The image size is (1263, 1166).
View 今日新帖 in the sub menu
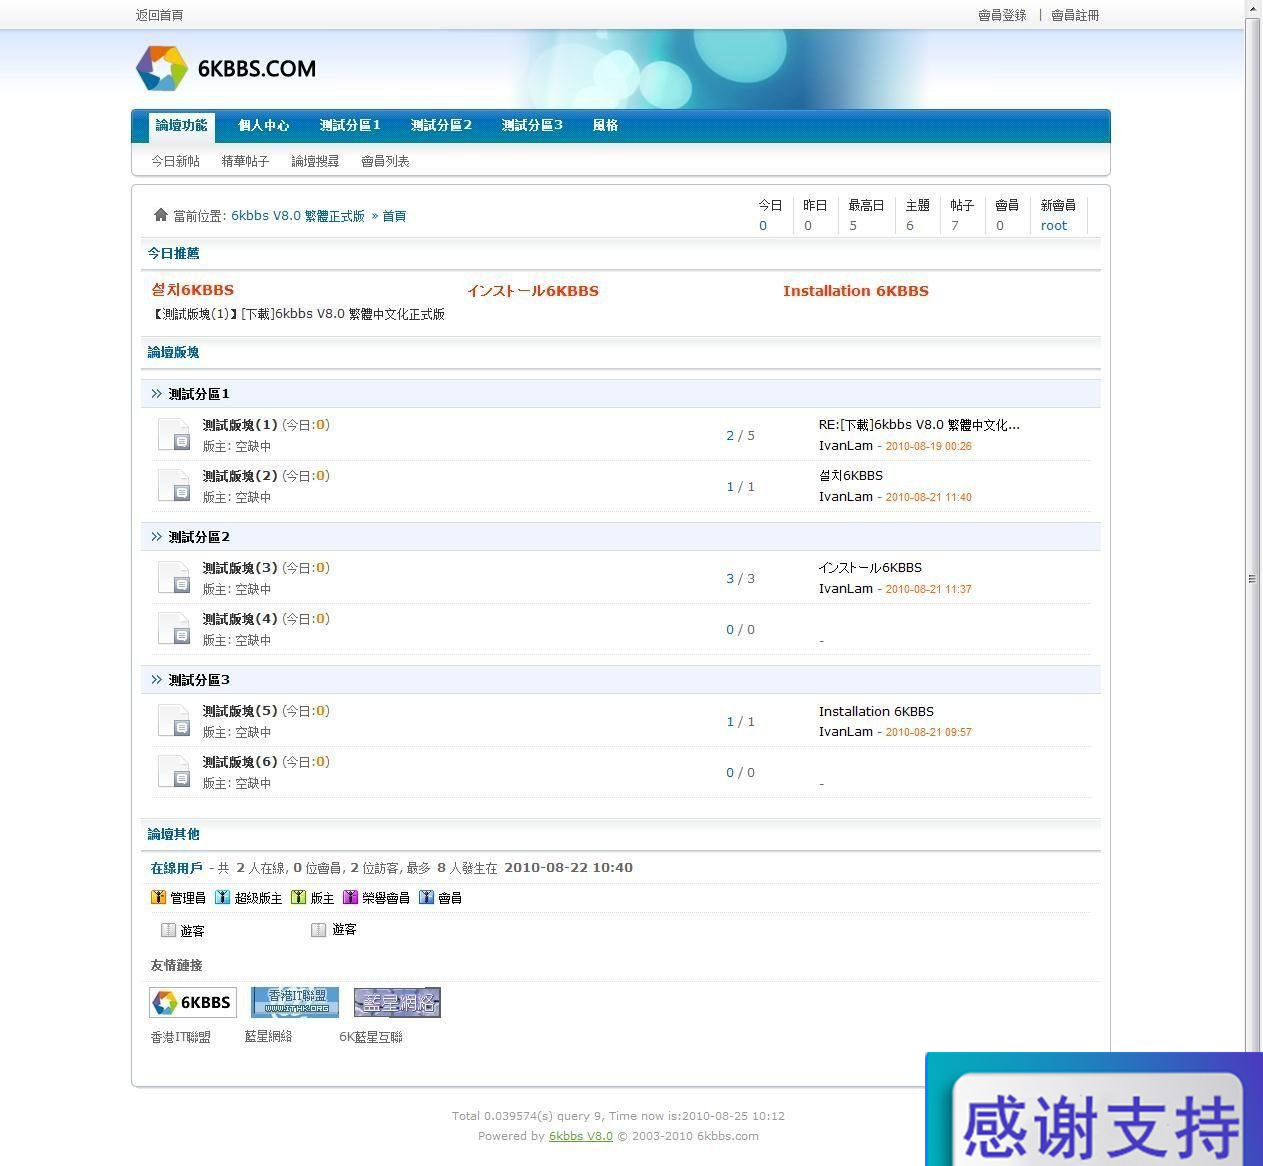(175, 161)
